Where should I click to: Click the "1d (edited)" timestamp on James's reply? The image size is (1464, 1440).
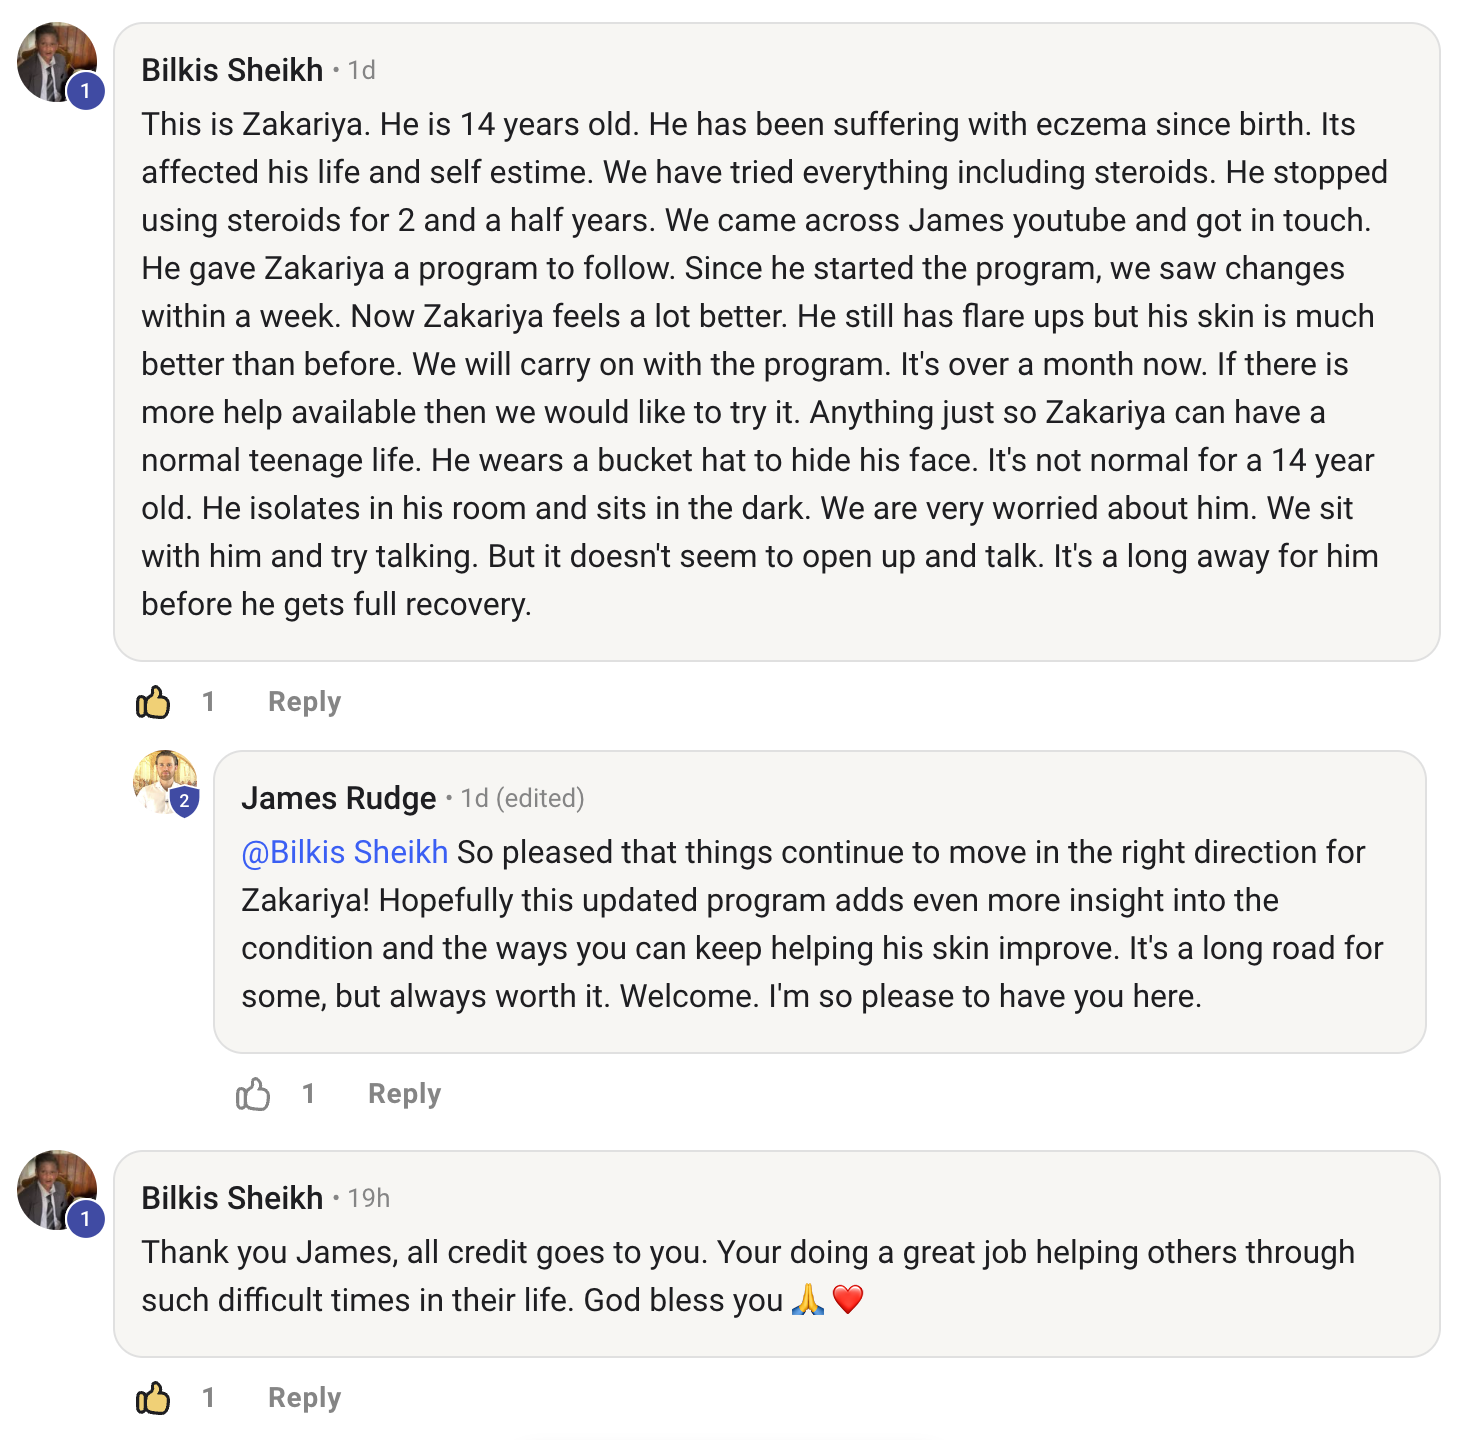pyautogui.click(x=523, y=798)
